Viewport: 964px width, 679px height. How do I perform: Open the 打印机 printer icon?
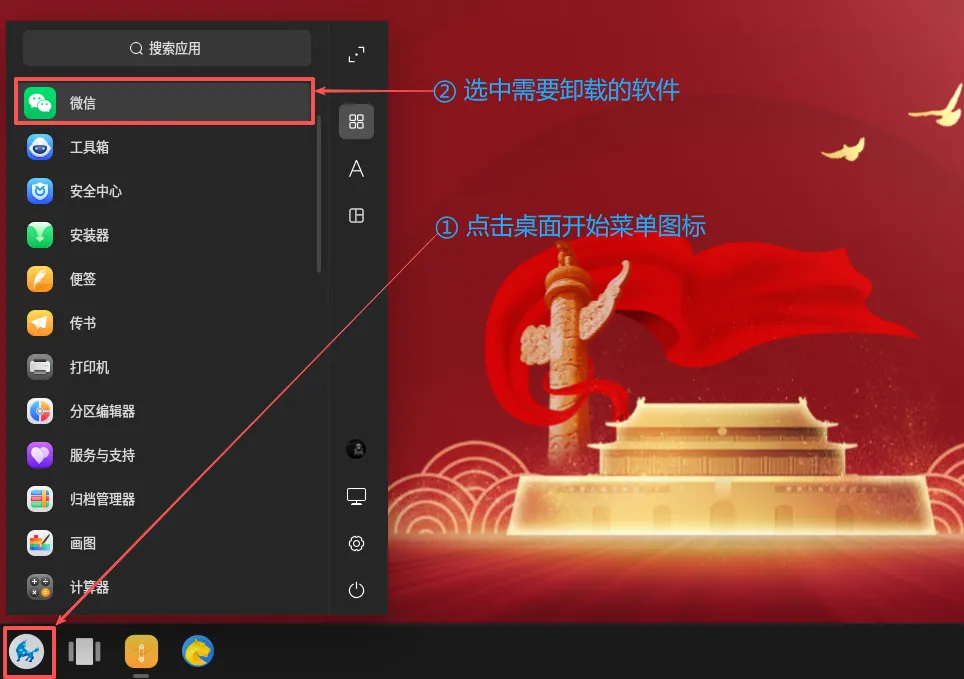(40, 367)
